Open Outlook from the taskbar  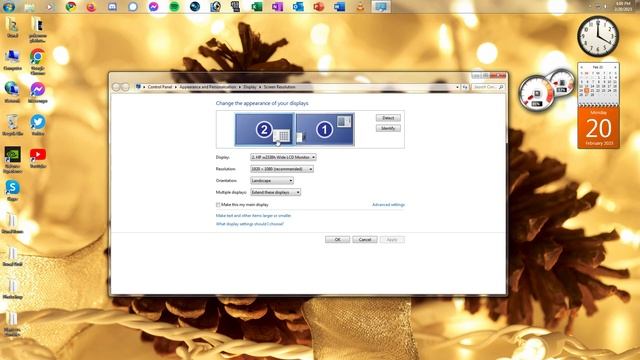click(x=298, y=7)
